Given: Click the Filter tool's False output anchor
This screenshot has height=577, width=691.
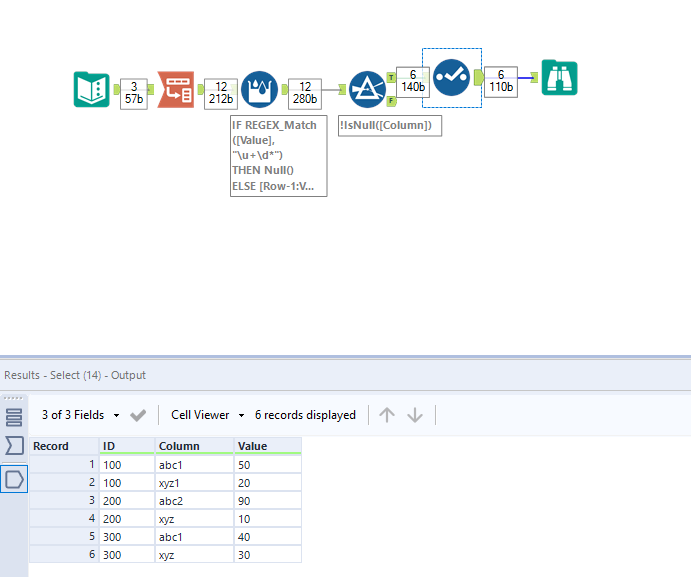Looking at the screenshot, I should pyautogui.click(x=390, y=102).
